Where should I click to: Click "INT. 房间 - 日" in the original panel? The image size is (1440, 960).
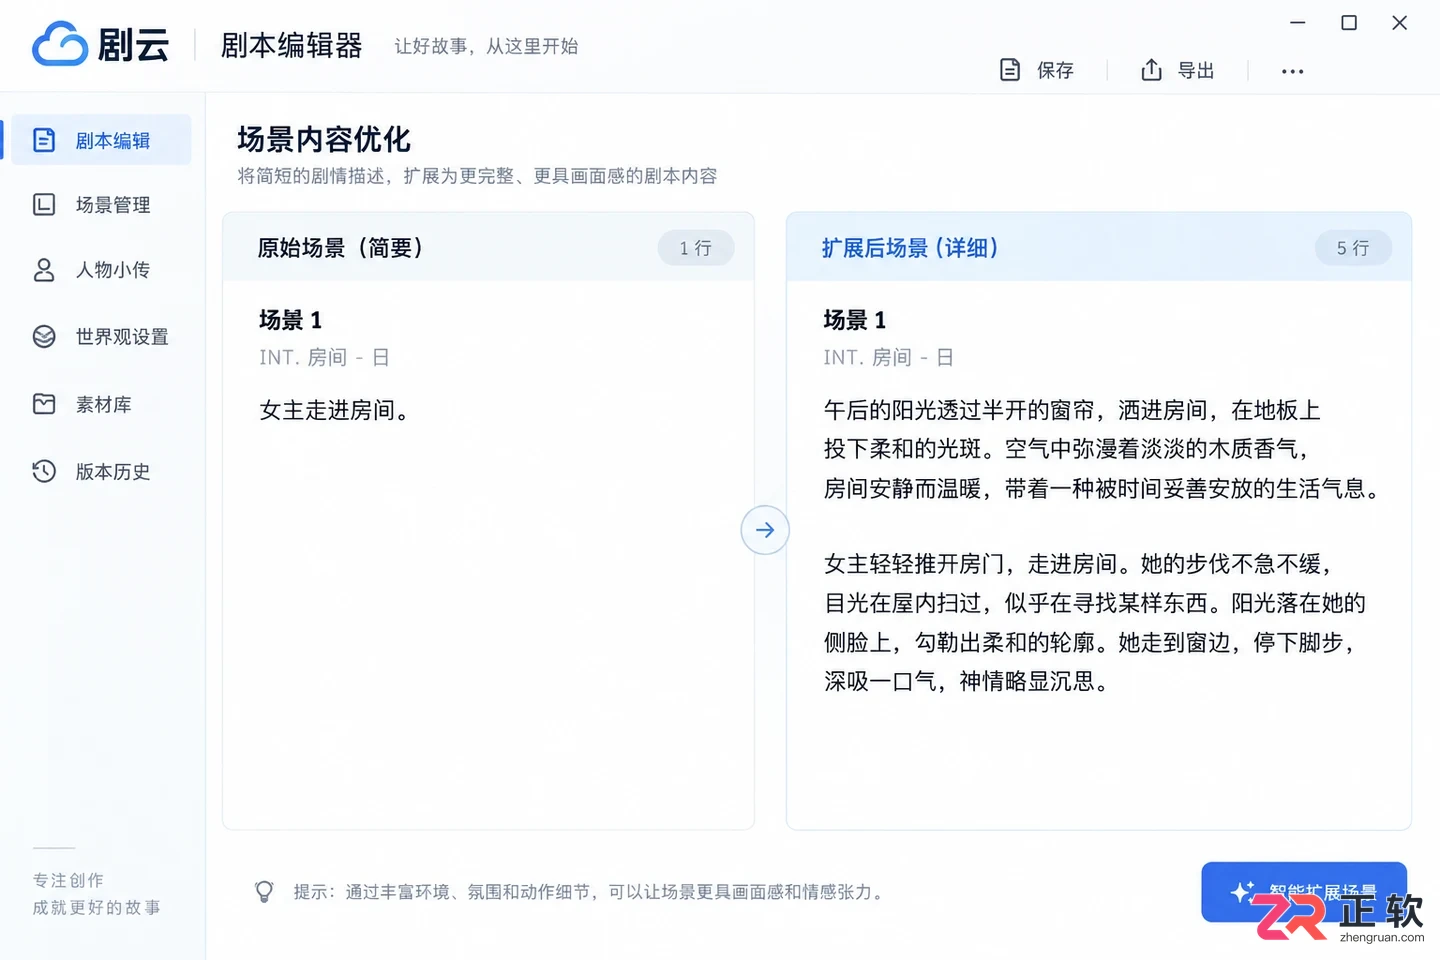pyautogui.click(x=324, y=357)
